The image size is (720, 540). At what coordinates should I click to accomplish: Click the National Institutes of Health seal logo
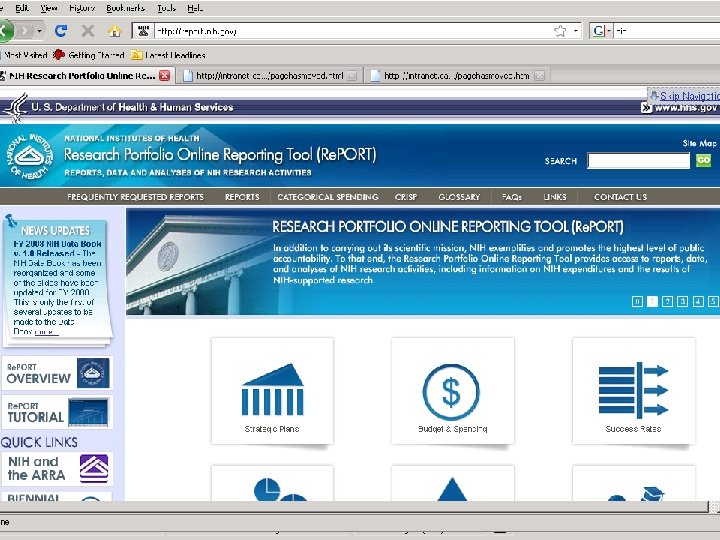[x=29, y=157]
